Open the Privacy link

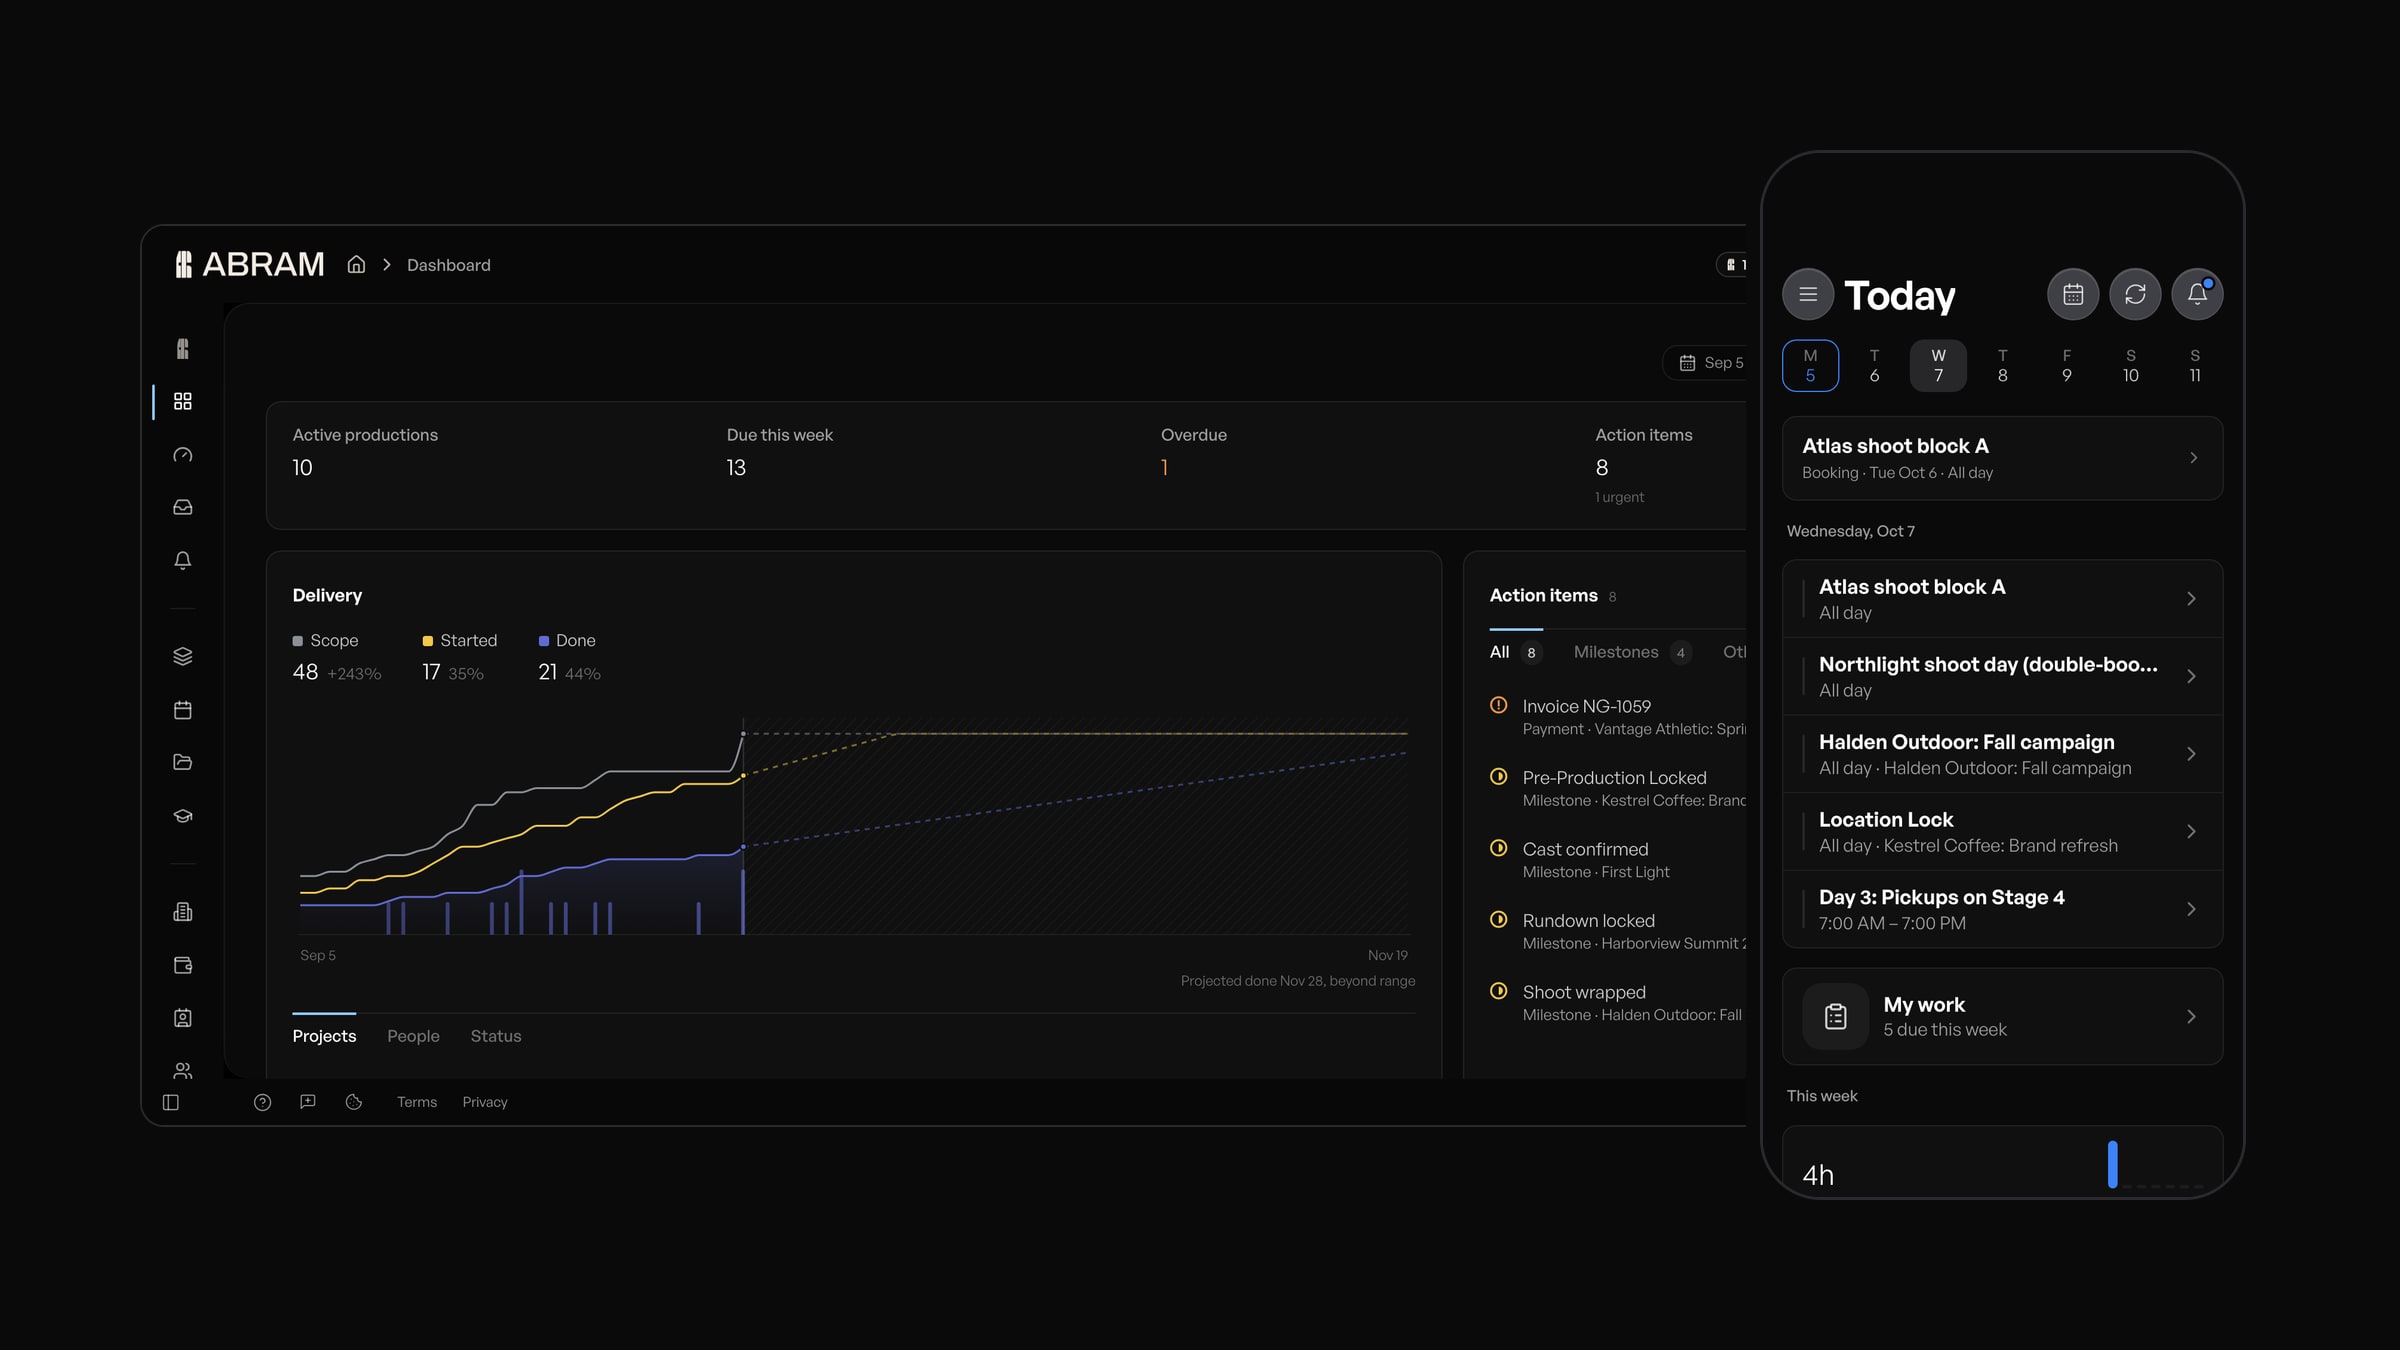(x=485, y=1102)
